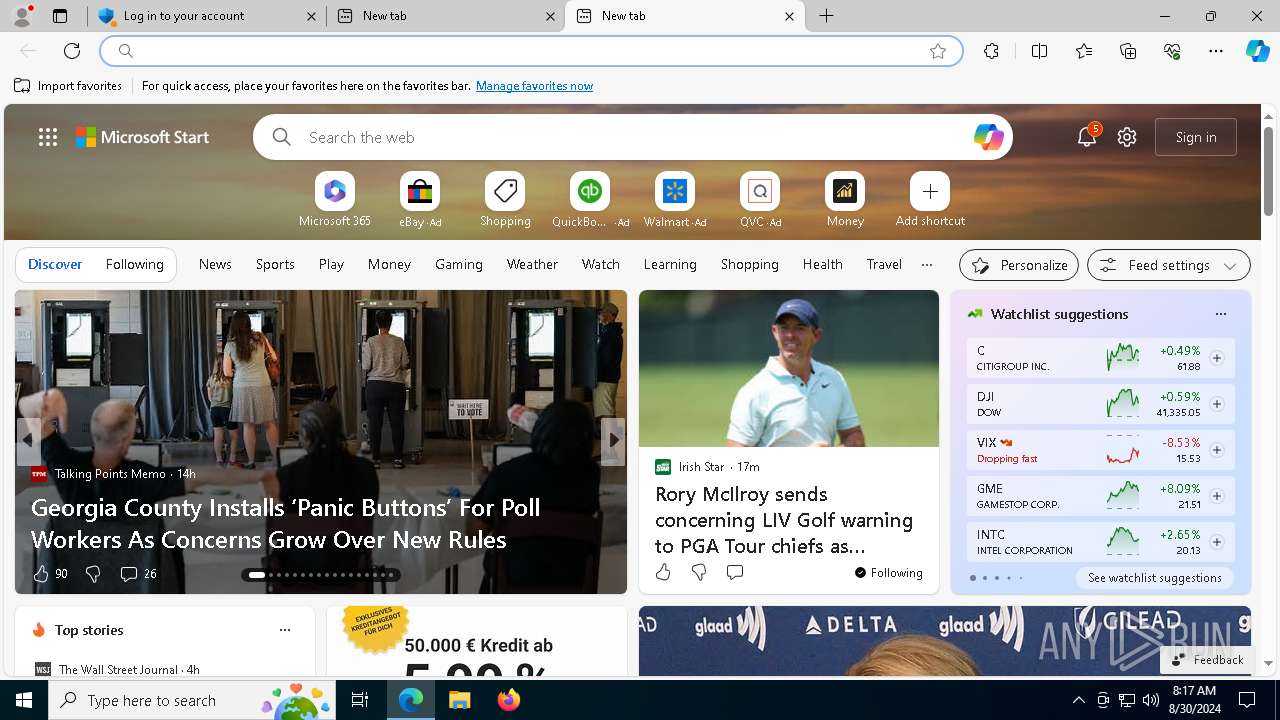Open browser Extensions icon
This screenshot has height=720, width=1280.
pos(991,51)
